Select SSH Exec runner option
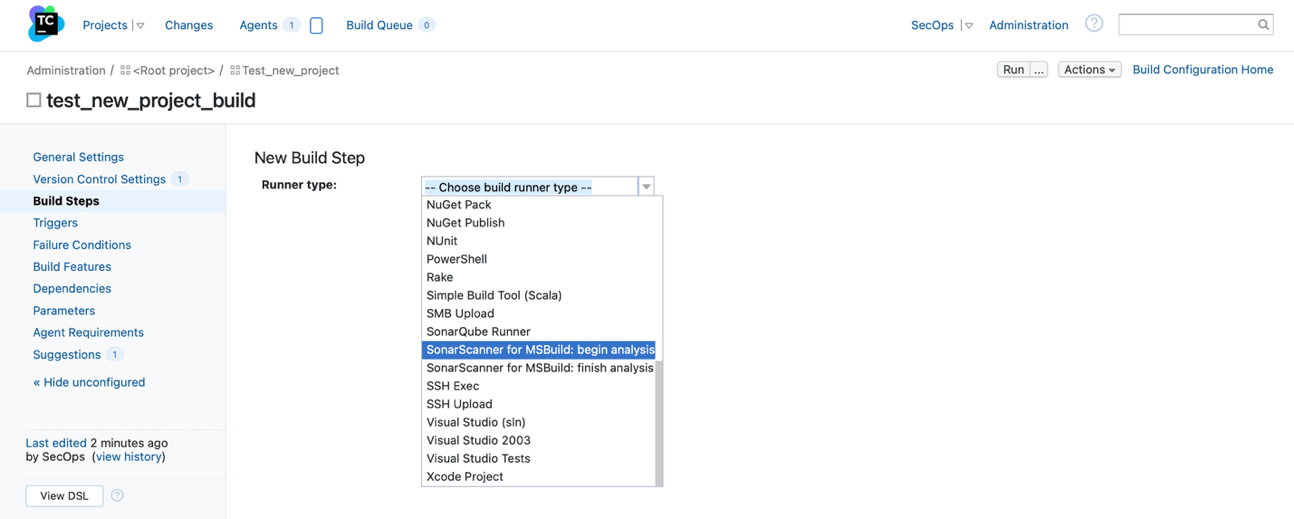1294x519 pixels. [x=538, y=386]
